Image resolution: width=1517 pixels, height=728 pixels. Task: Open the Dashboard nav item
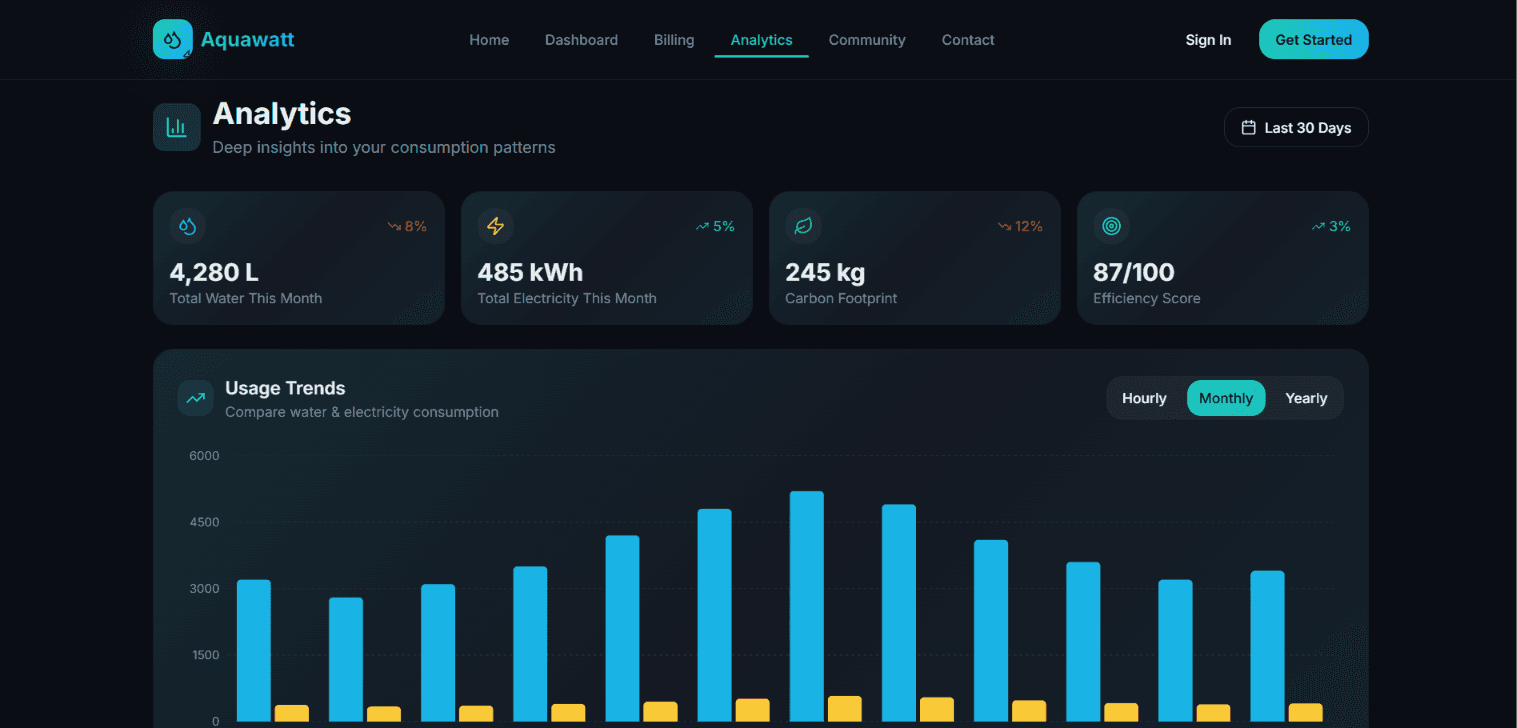pos(581,40)
